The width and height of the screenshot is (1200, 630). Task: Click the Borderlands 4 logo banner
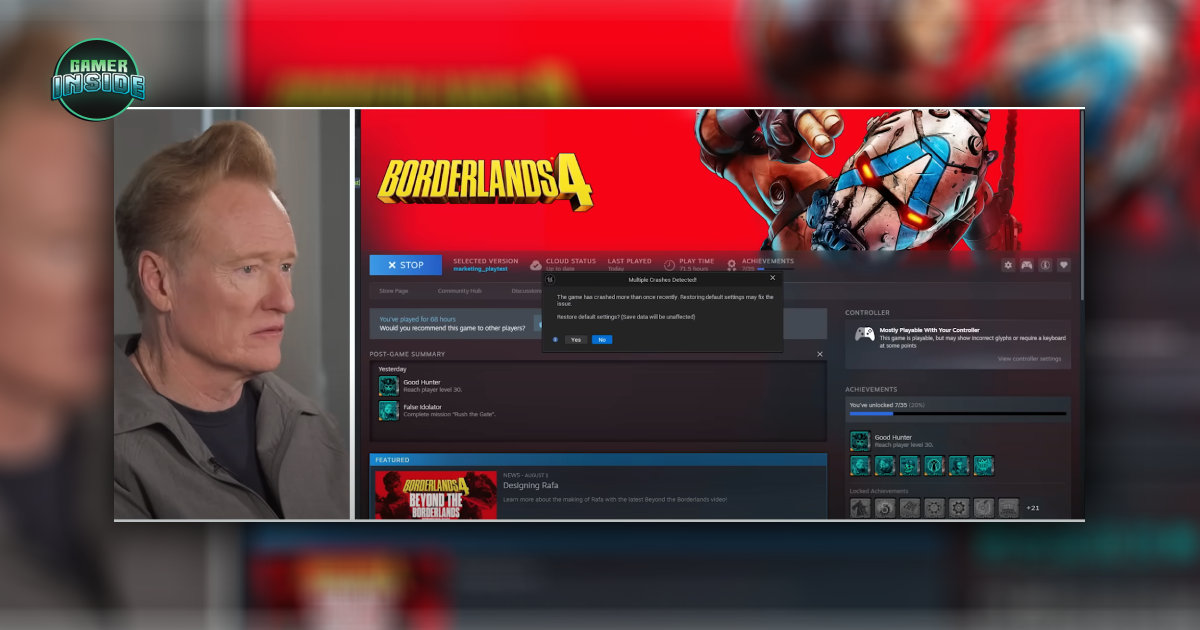point(484,184)
